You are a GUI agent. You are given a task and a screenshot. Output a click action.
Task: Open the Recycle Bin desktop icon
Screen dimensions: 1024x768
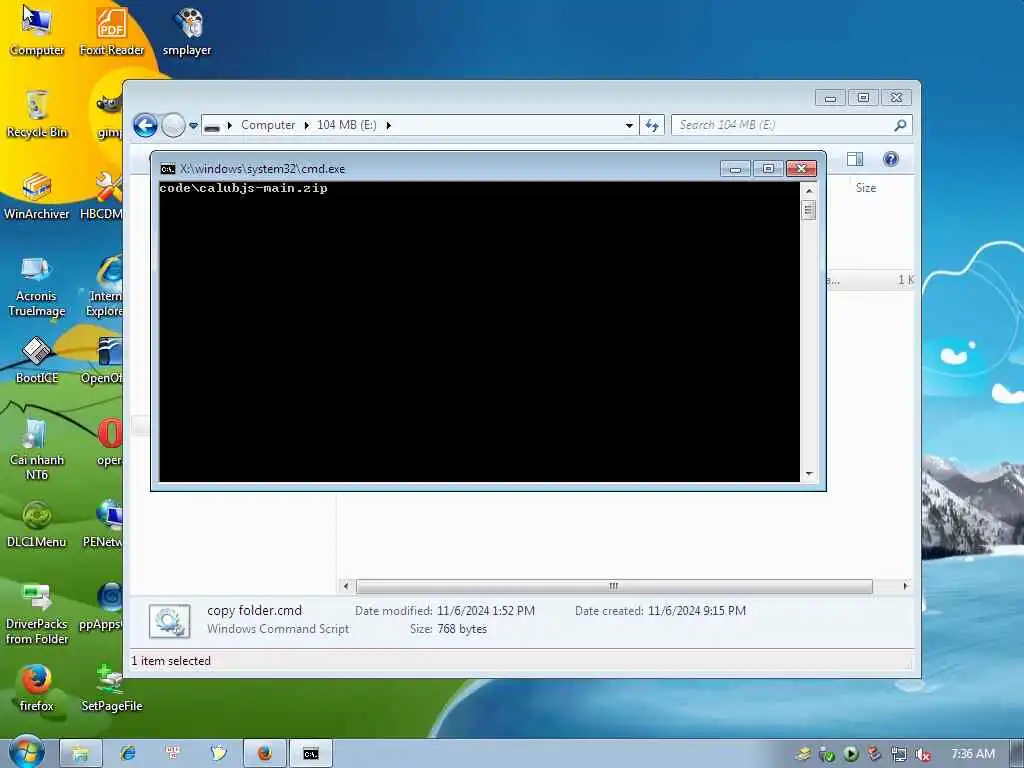[37, 114]
